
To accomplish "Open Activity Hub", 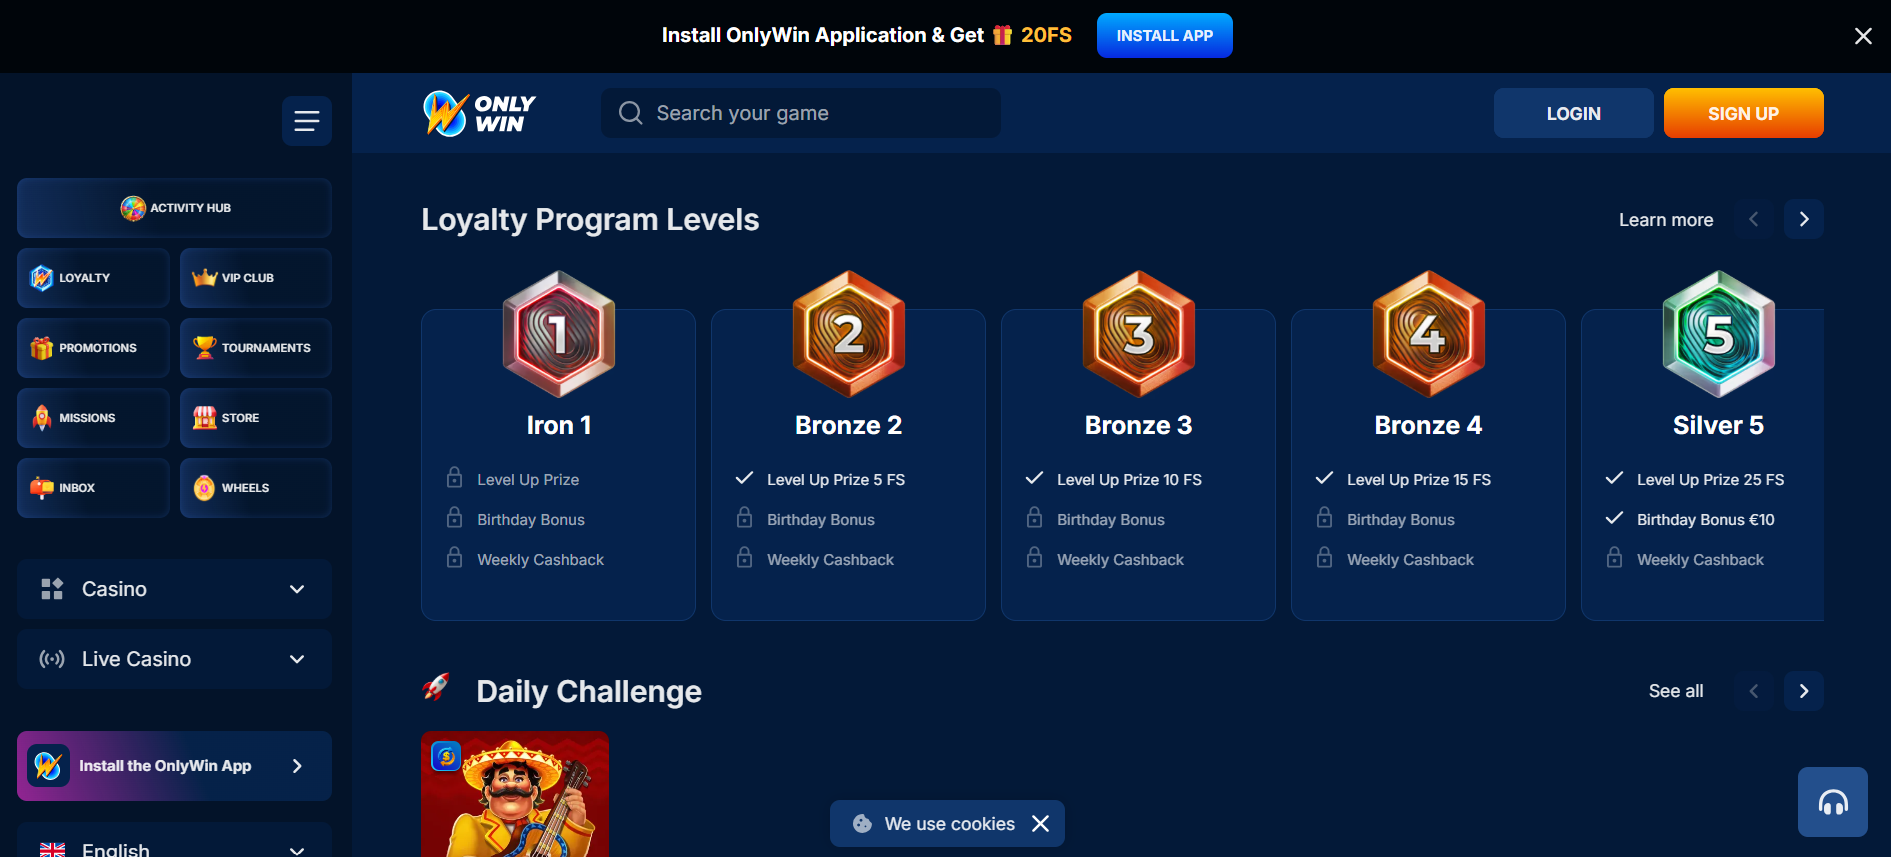I will tap(174, 208).
